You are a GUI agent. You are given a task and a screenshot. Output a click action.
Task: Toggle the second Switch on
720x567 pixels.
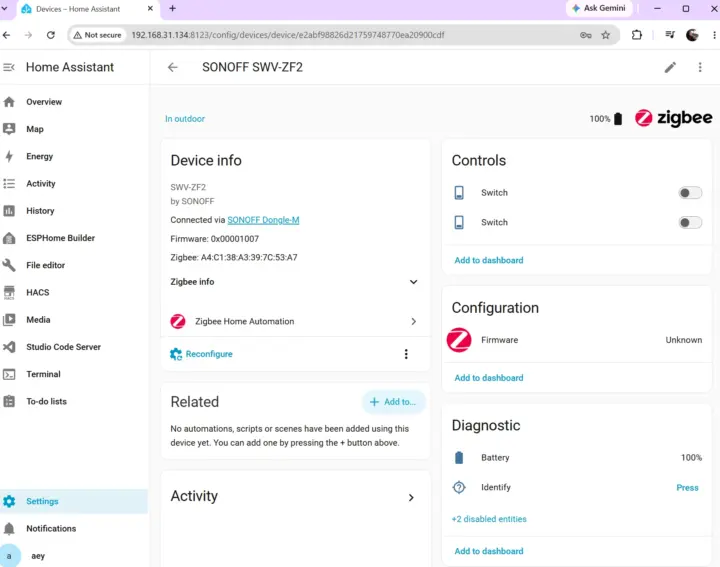coord(690,223)
